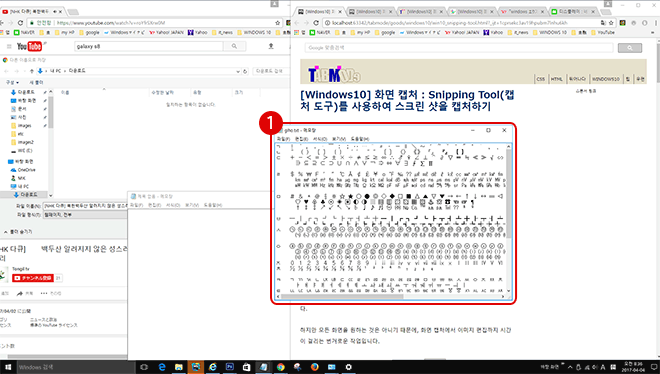Reload the localhost page in the right browser
The image size is (660, 374).
tap(317, 23)
